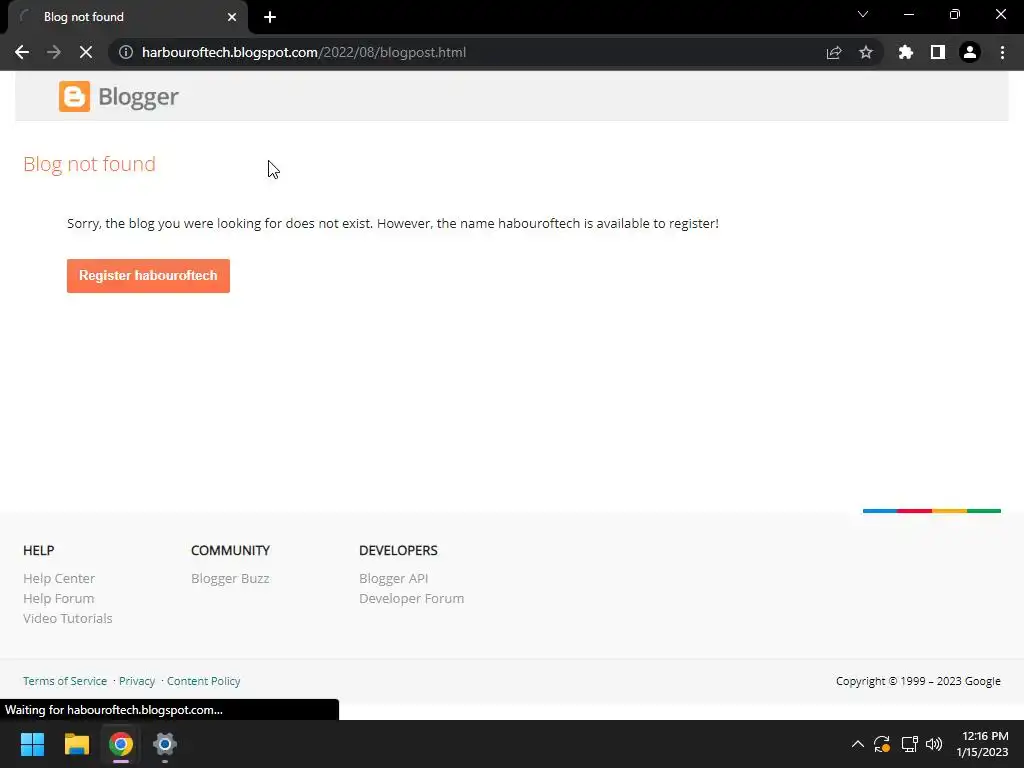Image resolution: width=1024 pixels, height=768 pixels.
Task: Click the Chrome taskbar icon
Action: pos(121,744)
